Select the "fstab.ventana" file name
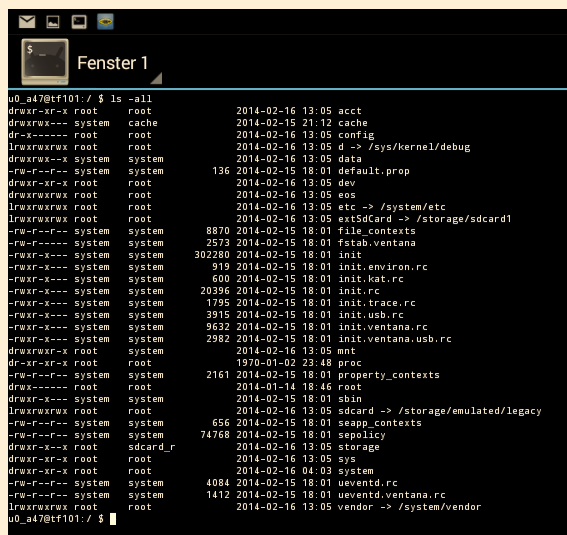 point(376,243)
